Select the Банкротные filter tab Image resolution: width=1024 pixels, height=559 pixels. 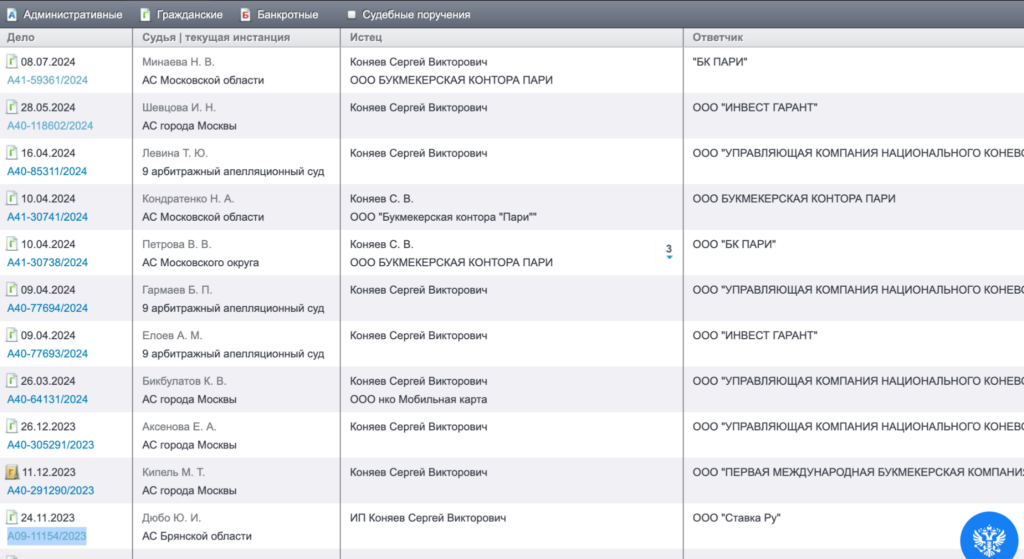pyautogui.click(x=279, y=14)
